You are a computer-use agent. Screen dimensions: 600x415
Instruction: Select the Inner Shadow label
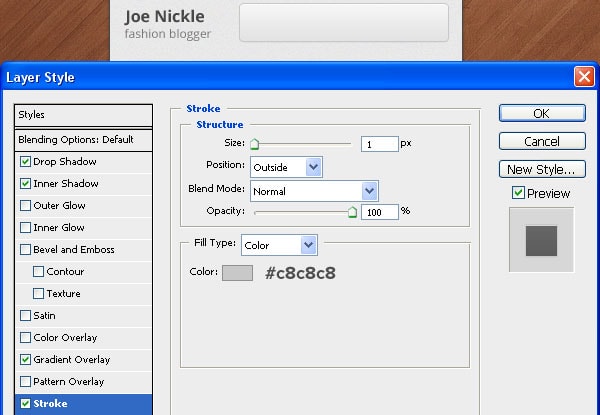point(66,184)
